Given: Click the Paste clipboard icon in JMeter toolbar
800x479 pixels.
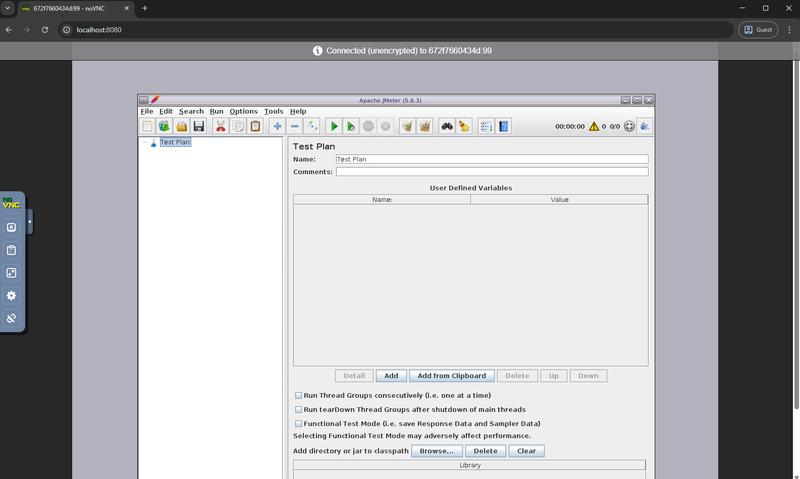Looking at the screenshot, I should coord(255,126).
